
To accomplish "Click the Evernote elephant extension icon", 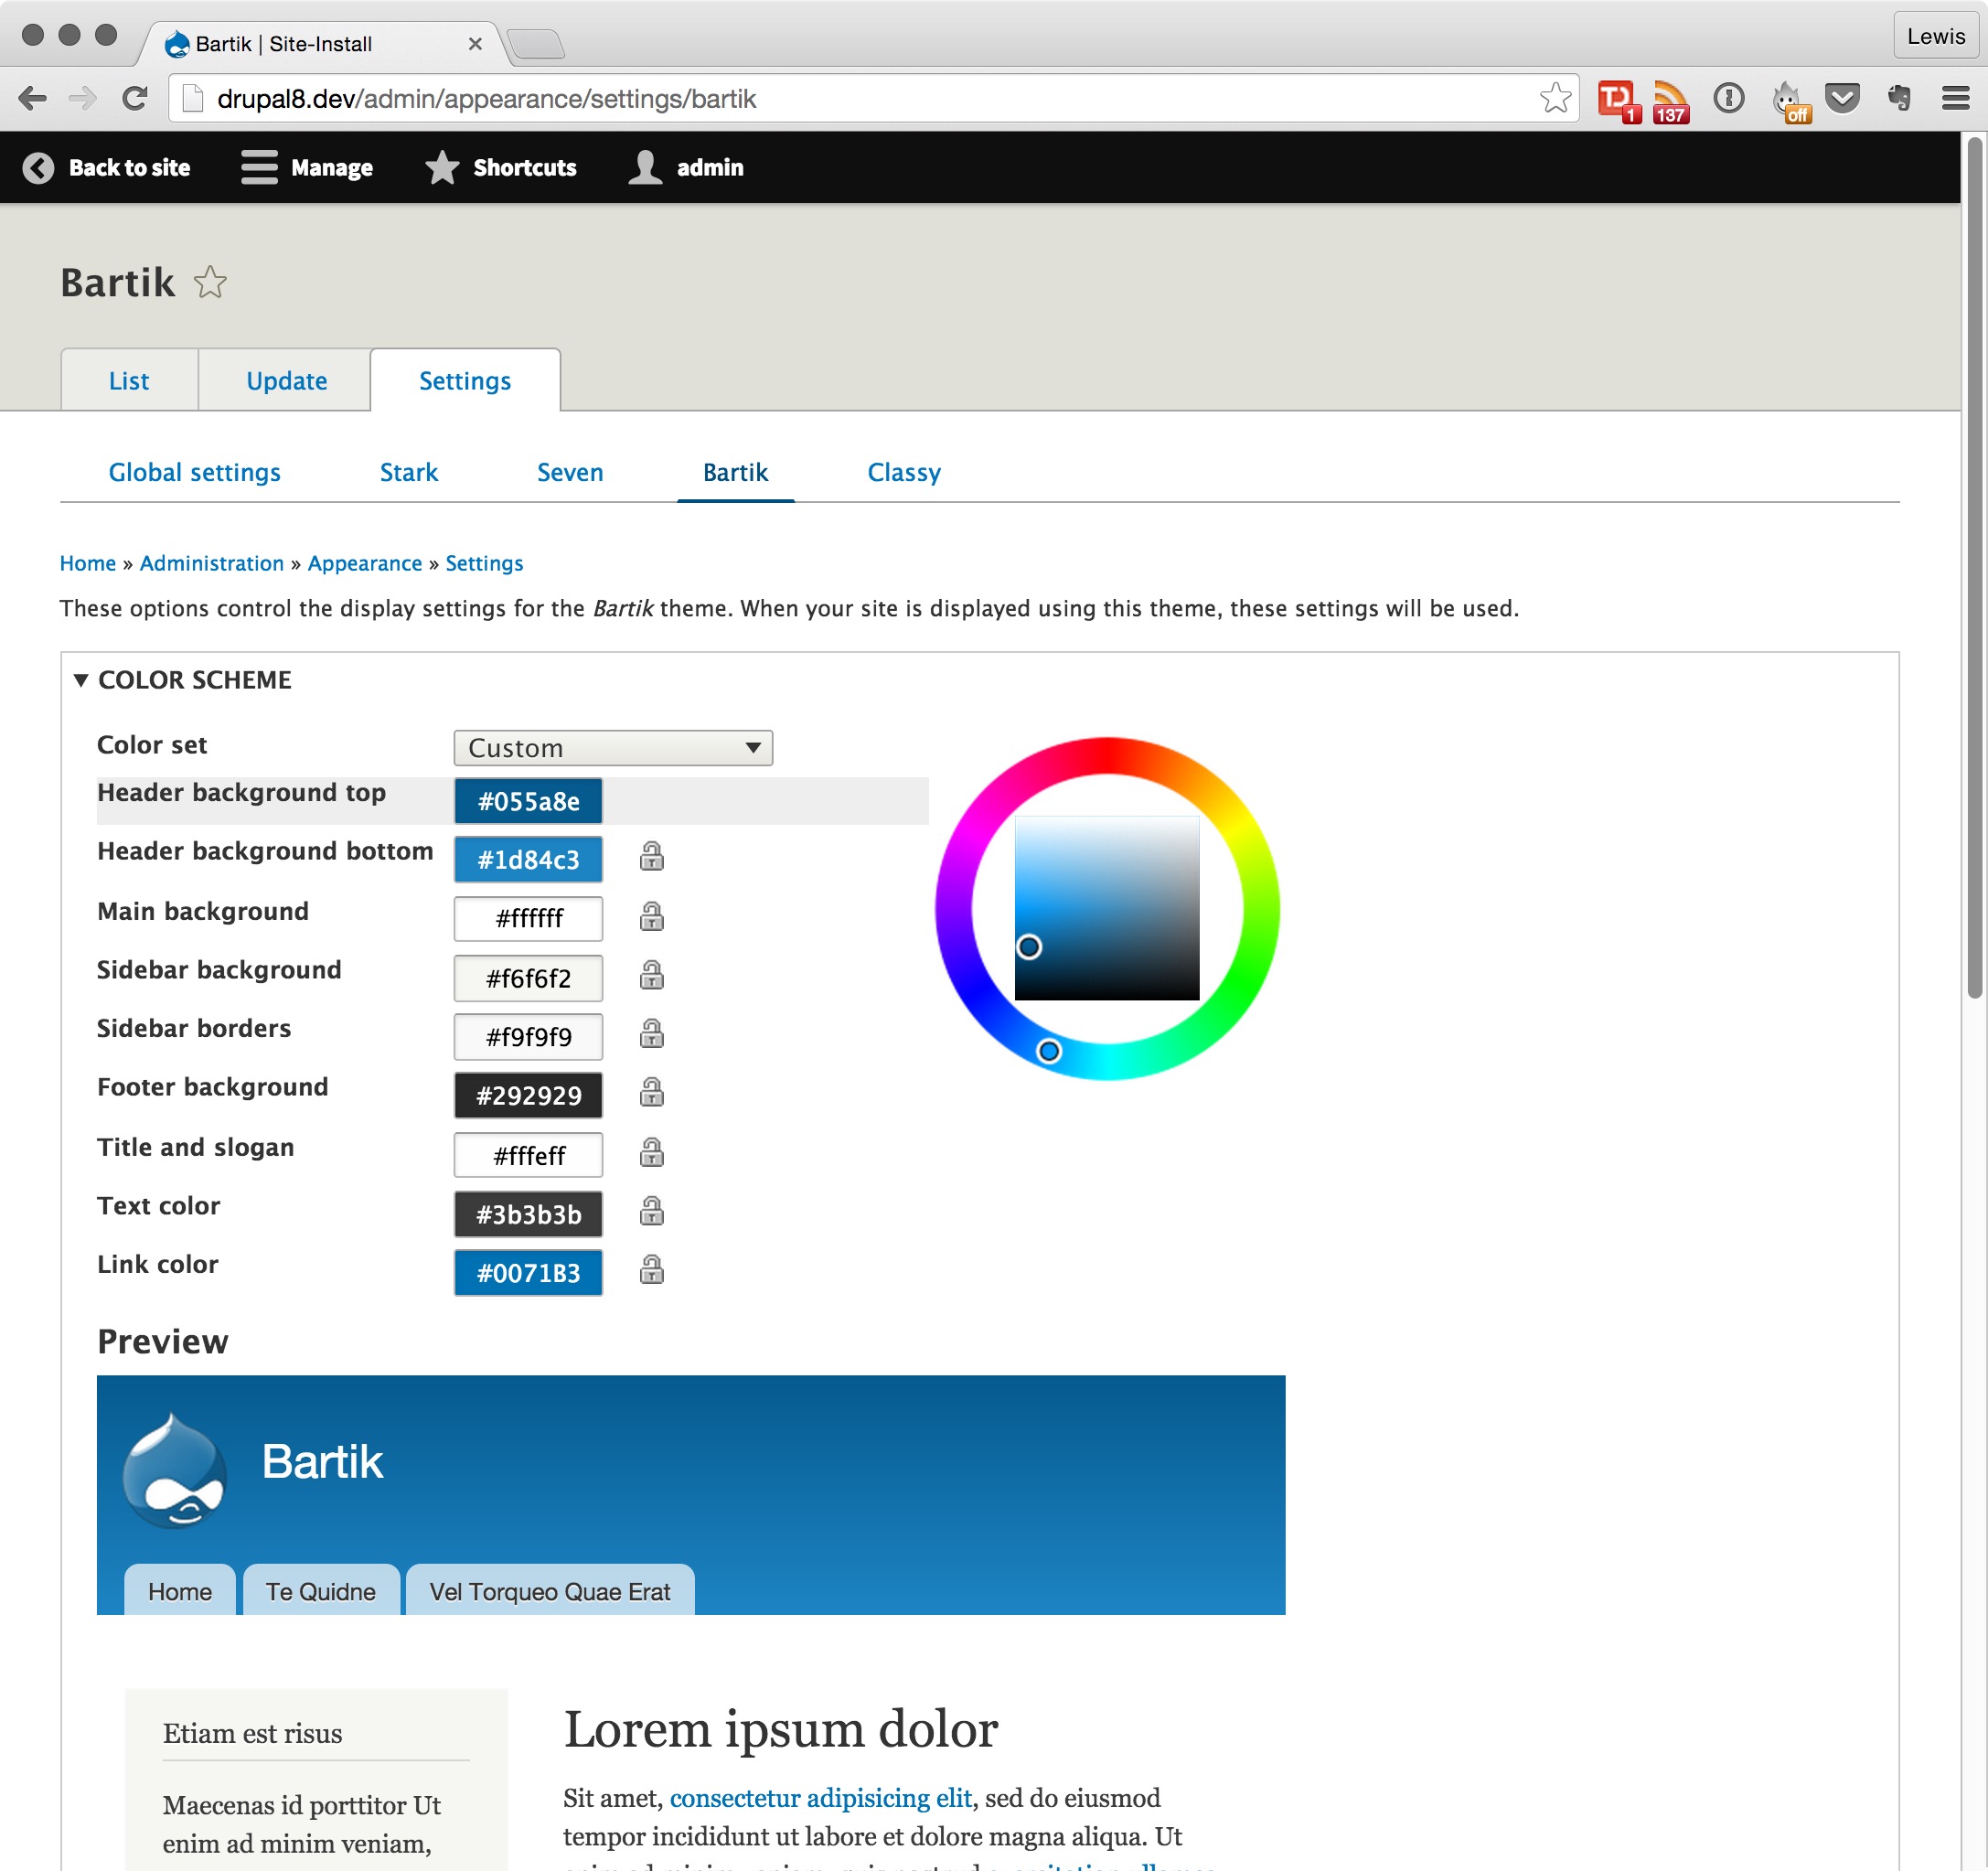I will [1899, 98].
